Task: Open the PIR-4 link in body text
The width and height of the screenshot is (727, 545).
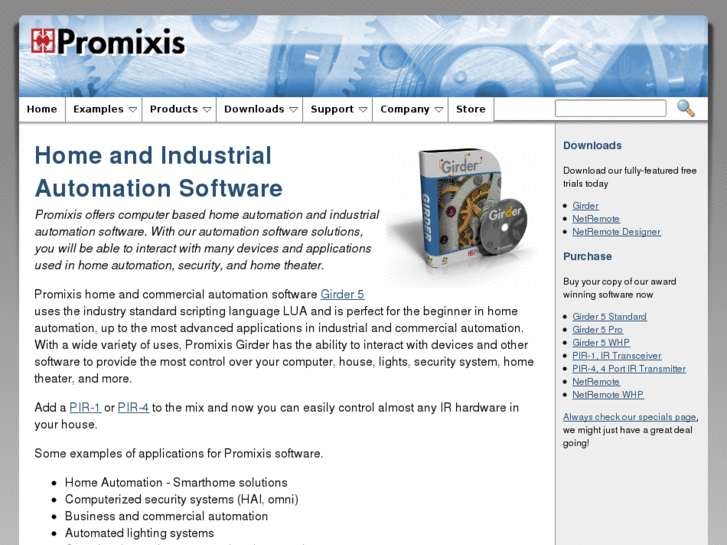Action: [x=134, y=408]
